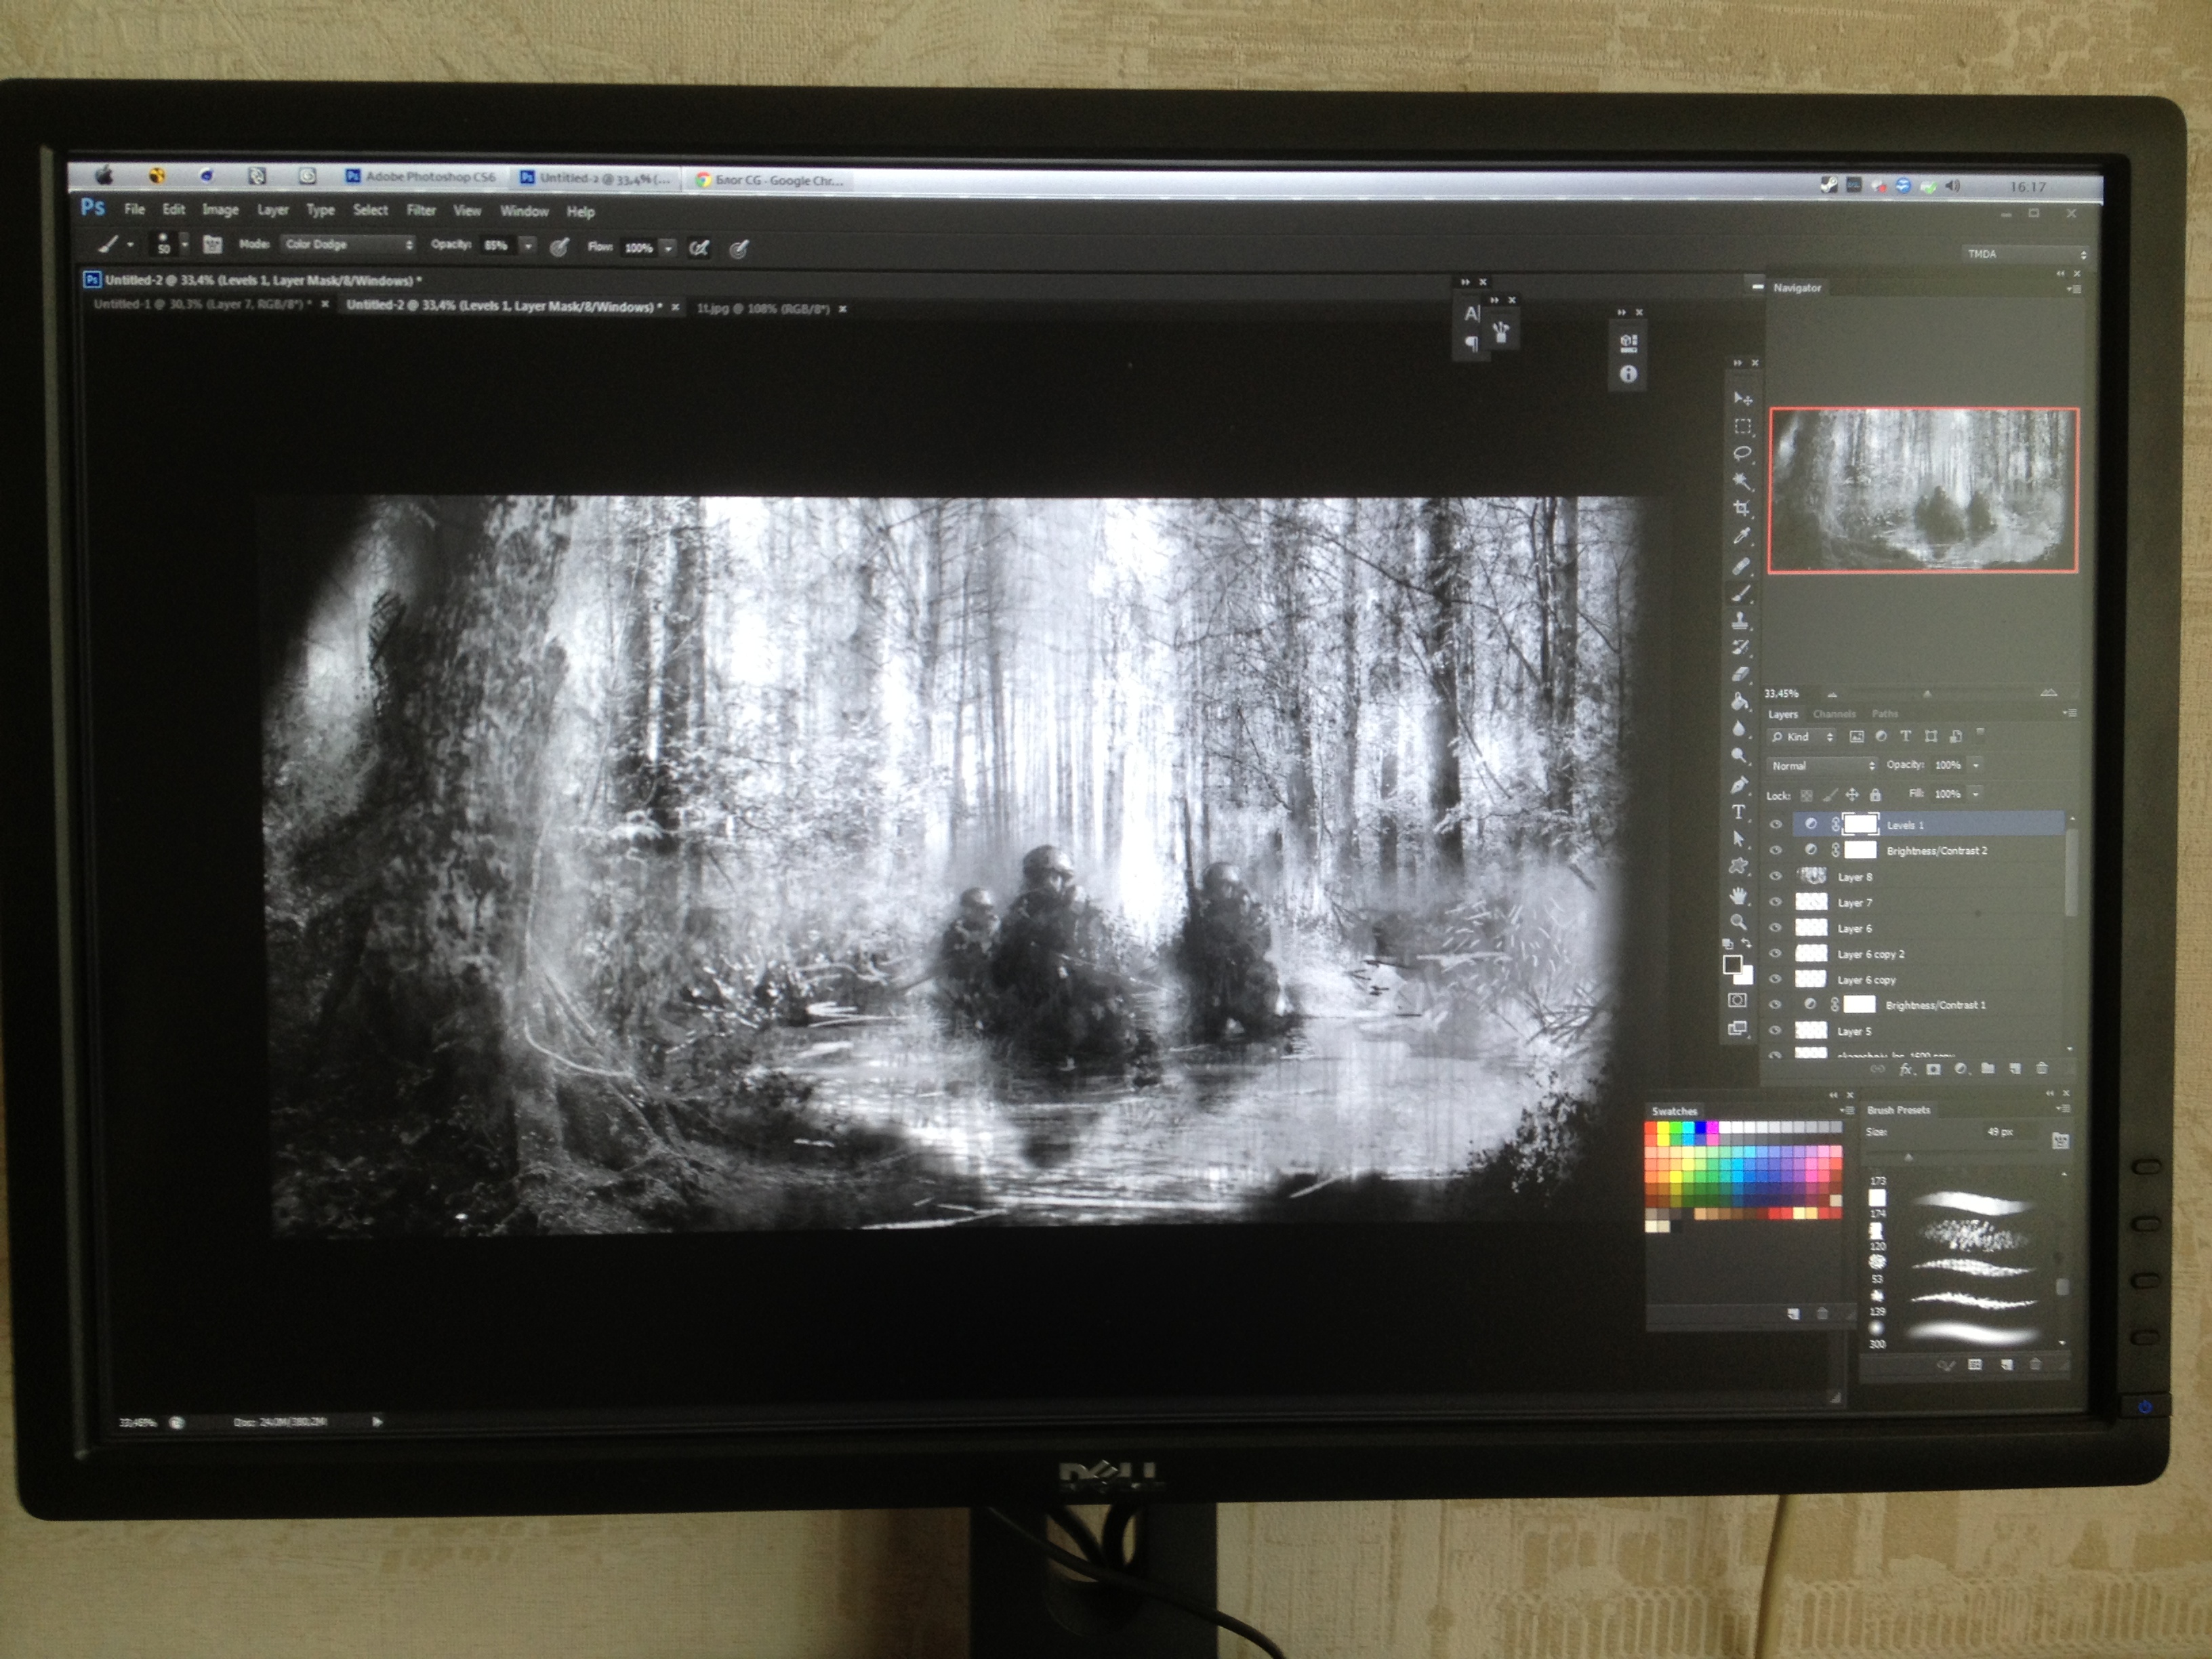Toggle visibility of Brightness/Contrast 2 layer
The height and width of the screenshot is (1659, 2212).
(x=1776, y=850)
